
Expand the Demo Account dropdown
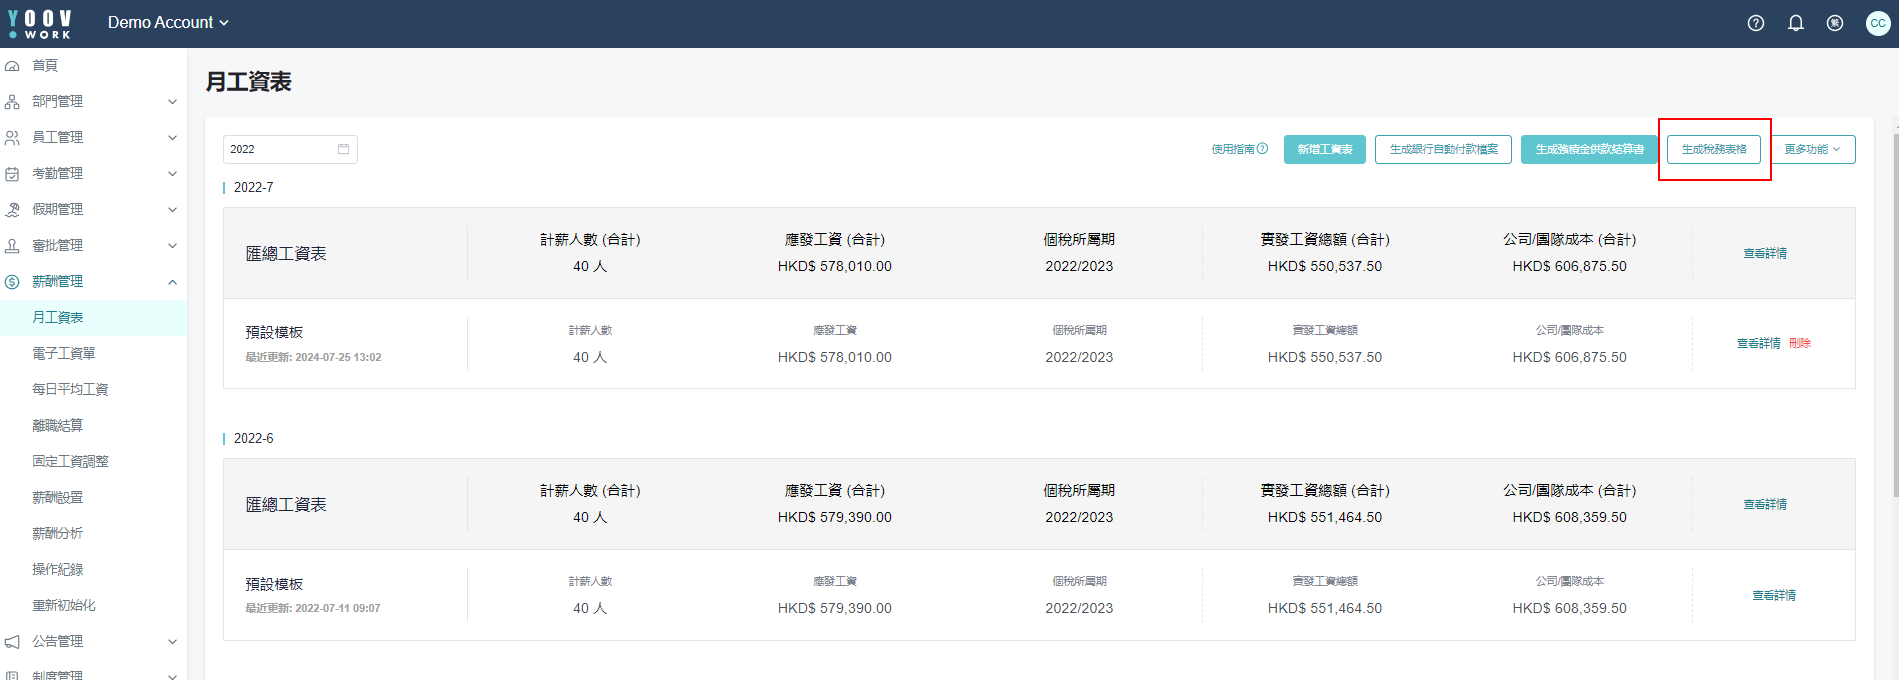point(168,22)
